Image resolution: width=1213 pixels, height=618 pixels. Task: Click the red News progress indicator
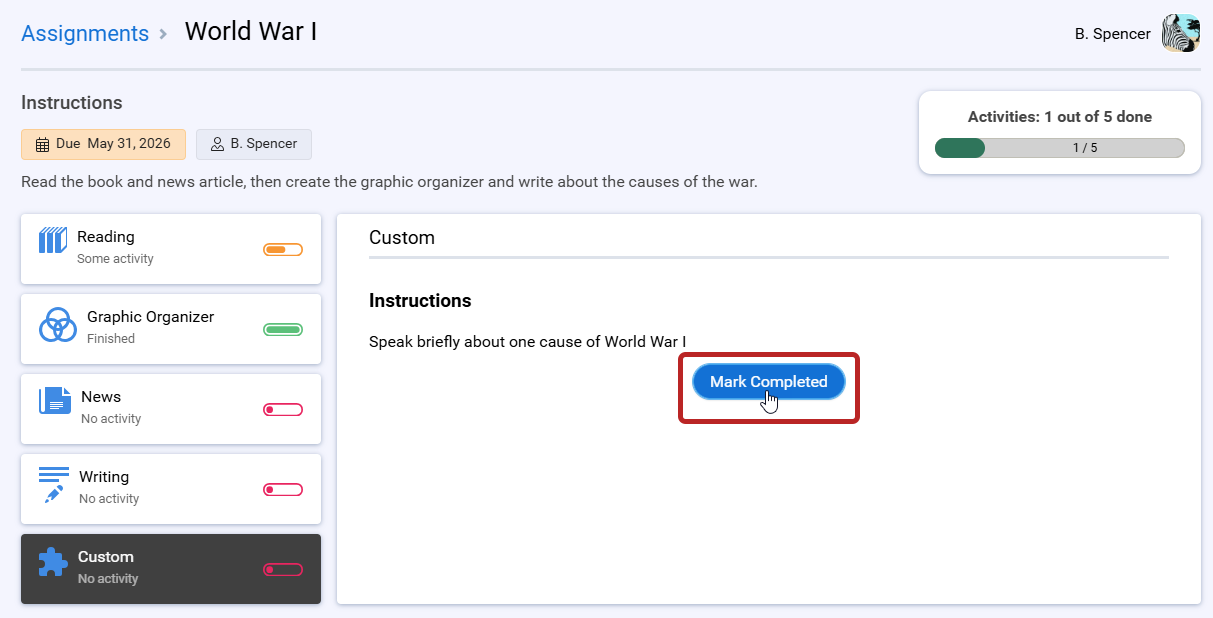click(x=283, y=410)
